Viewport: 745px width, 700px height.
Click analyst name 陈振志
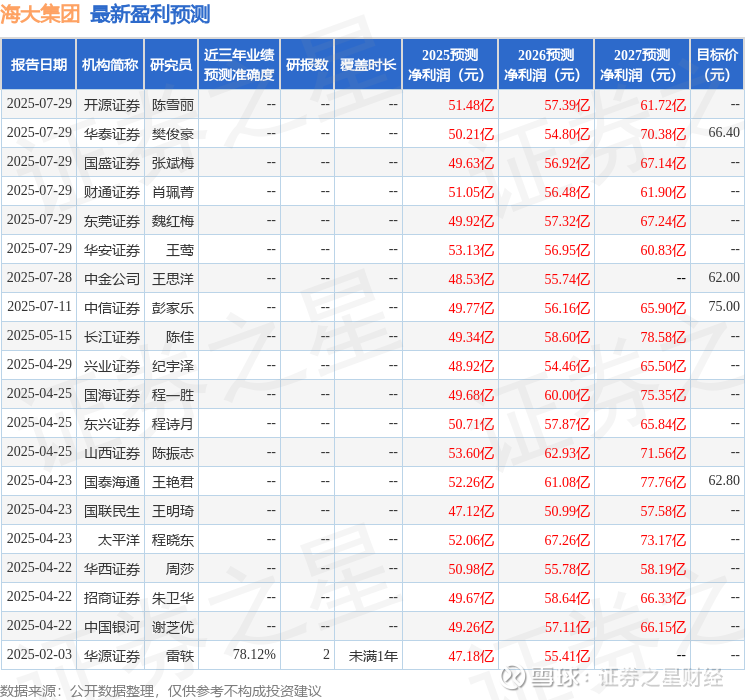point(173,453)
